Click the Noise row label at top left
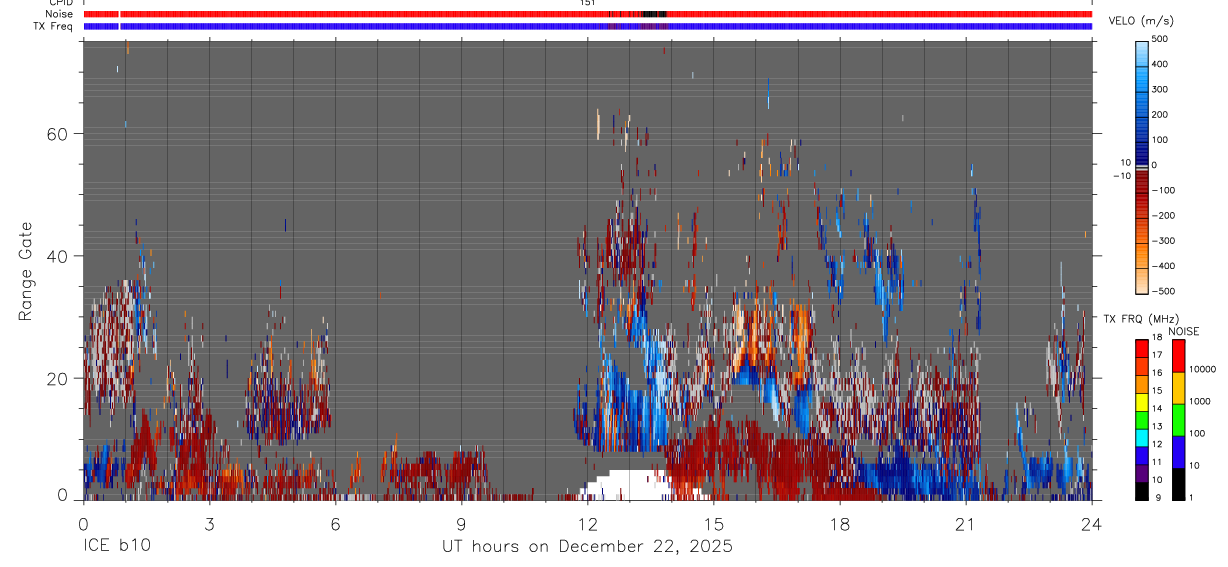This screenshot has width=1228, height=567. [x=61, y=14]
